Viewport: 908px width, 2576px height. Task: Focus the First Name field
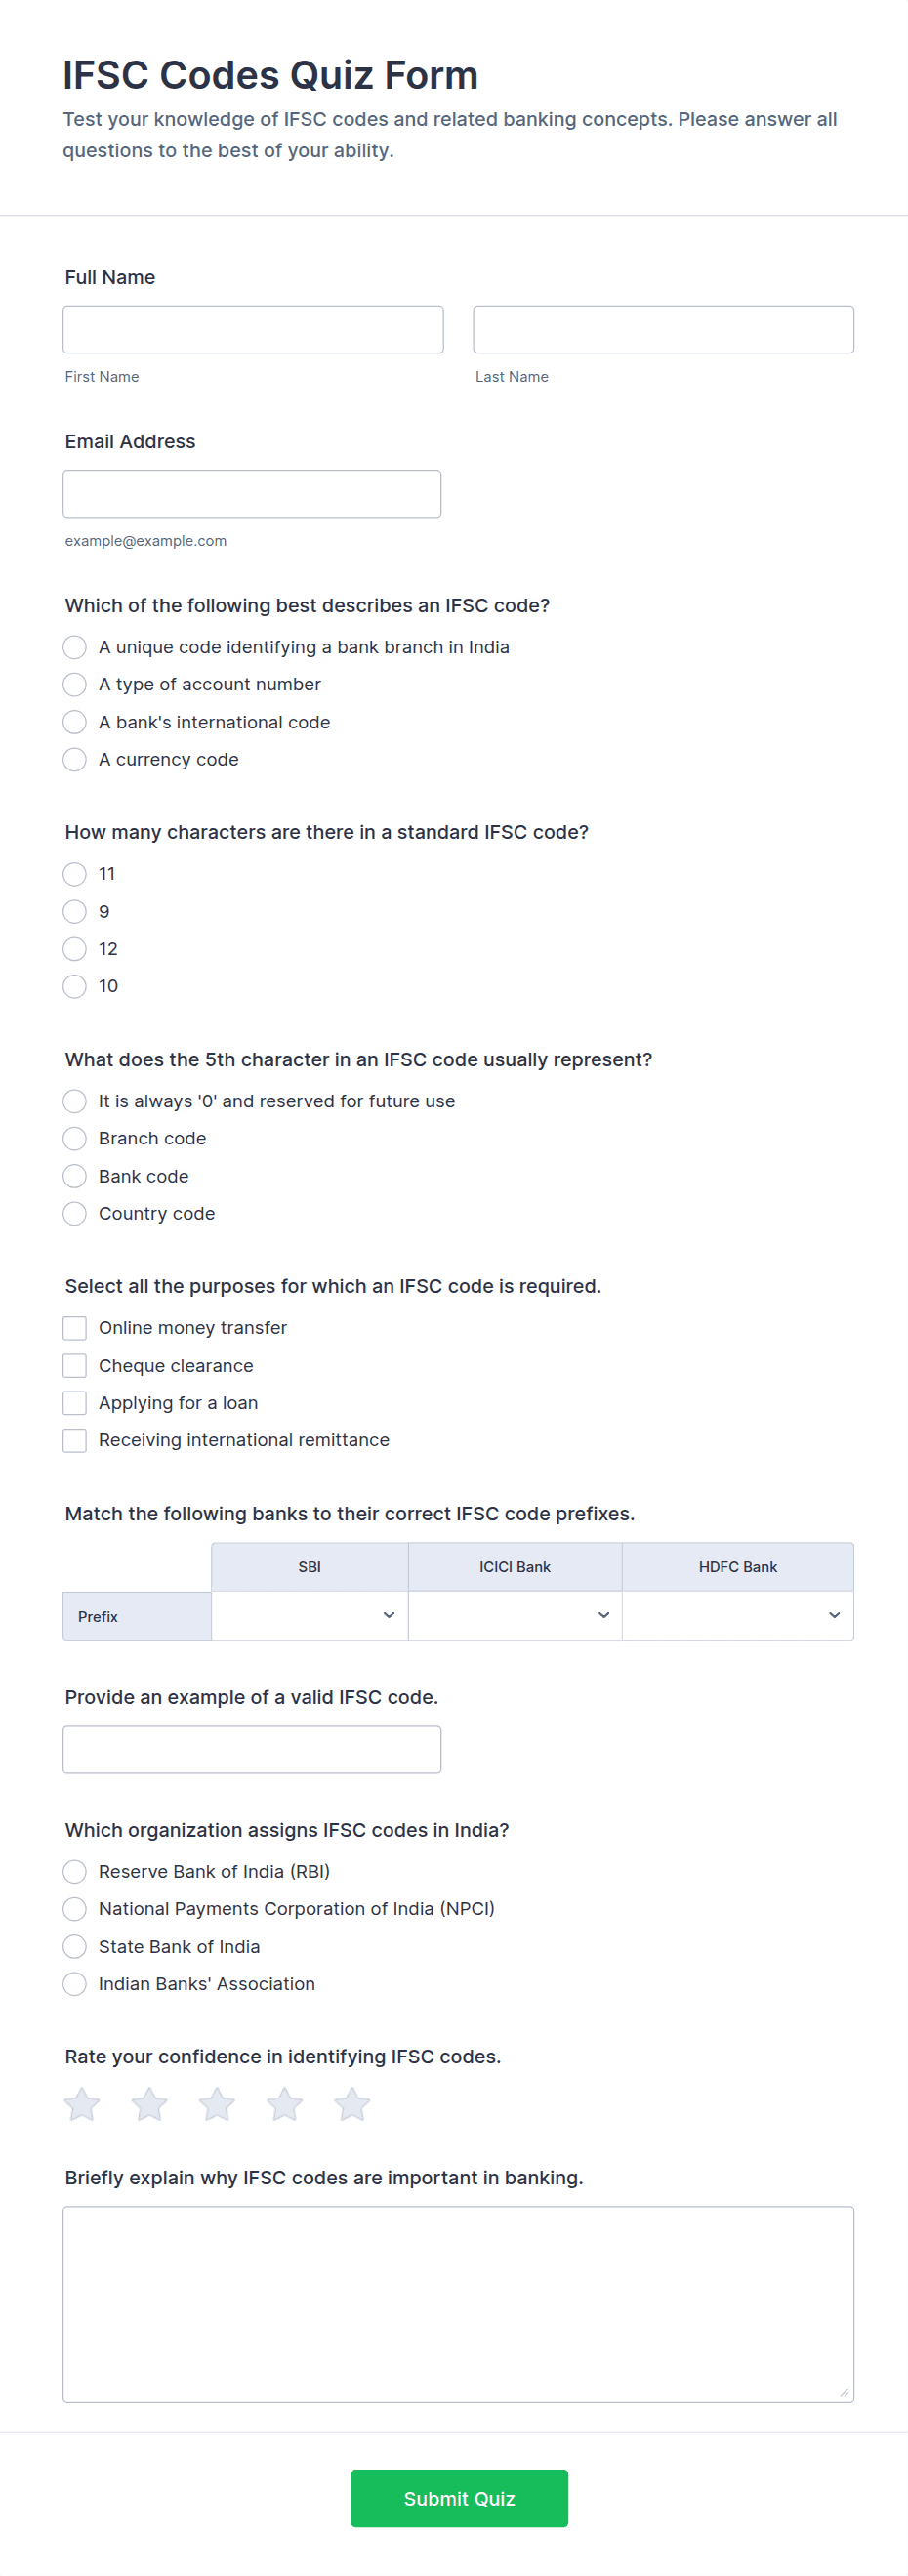253,329
